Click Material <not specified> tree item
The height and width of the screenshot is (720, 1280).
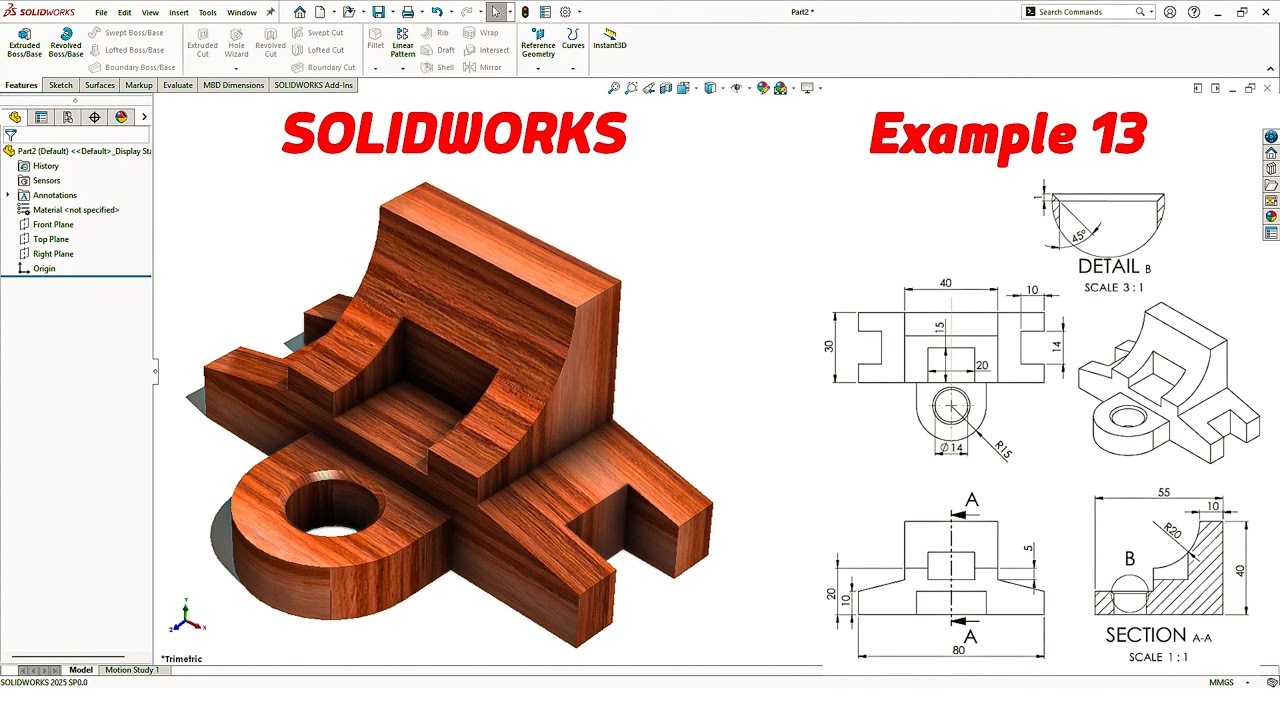(x=69, y=210)
